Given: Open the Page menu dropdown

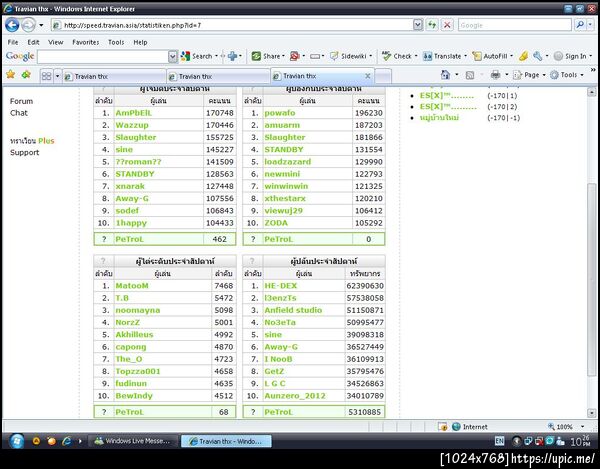Looking at the screenshot, I should [x=528, y=75].
